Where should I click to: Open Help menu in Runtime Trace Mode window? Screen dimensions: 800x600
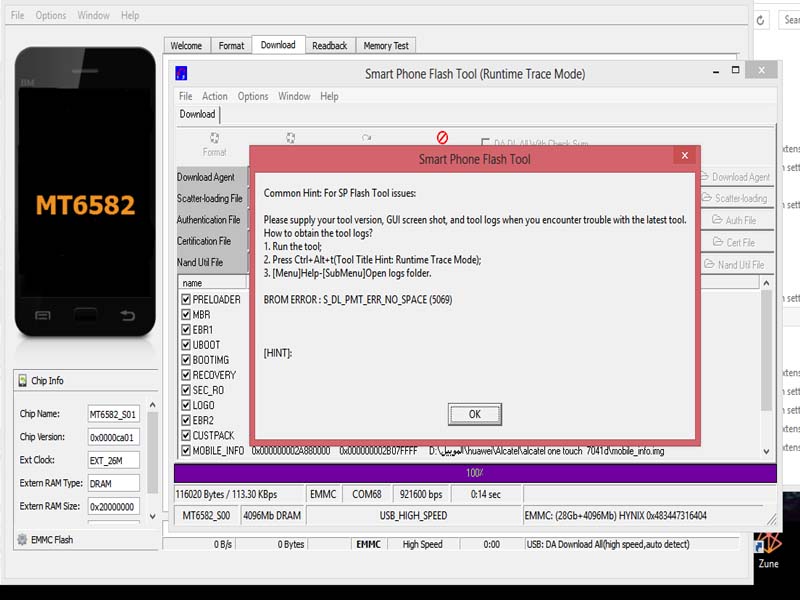[329, 96]
